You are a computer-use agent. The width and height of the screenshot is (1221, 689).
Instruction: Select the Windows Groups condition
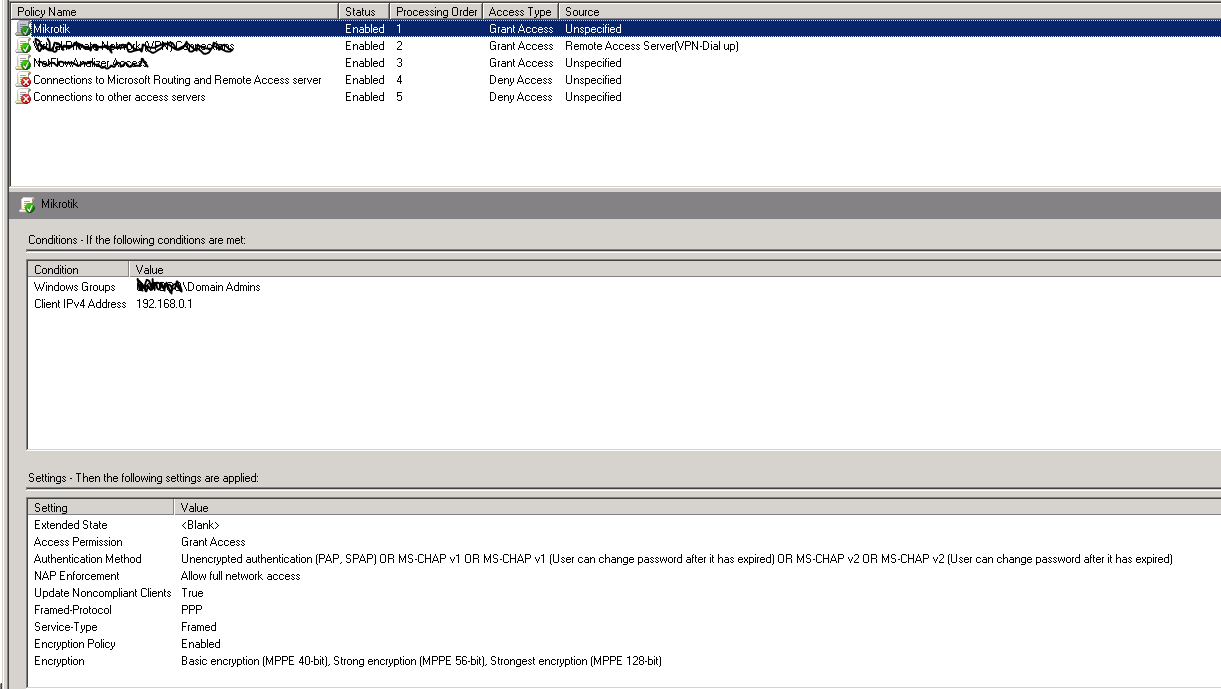(75, 287)
